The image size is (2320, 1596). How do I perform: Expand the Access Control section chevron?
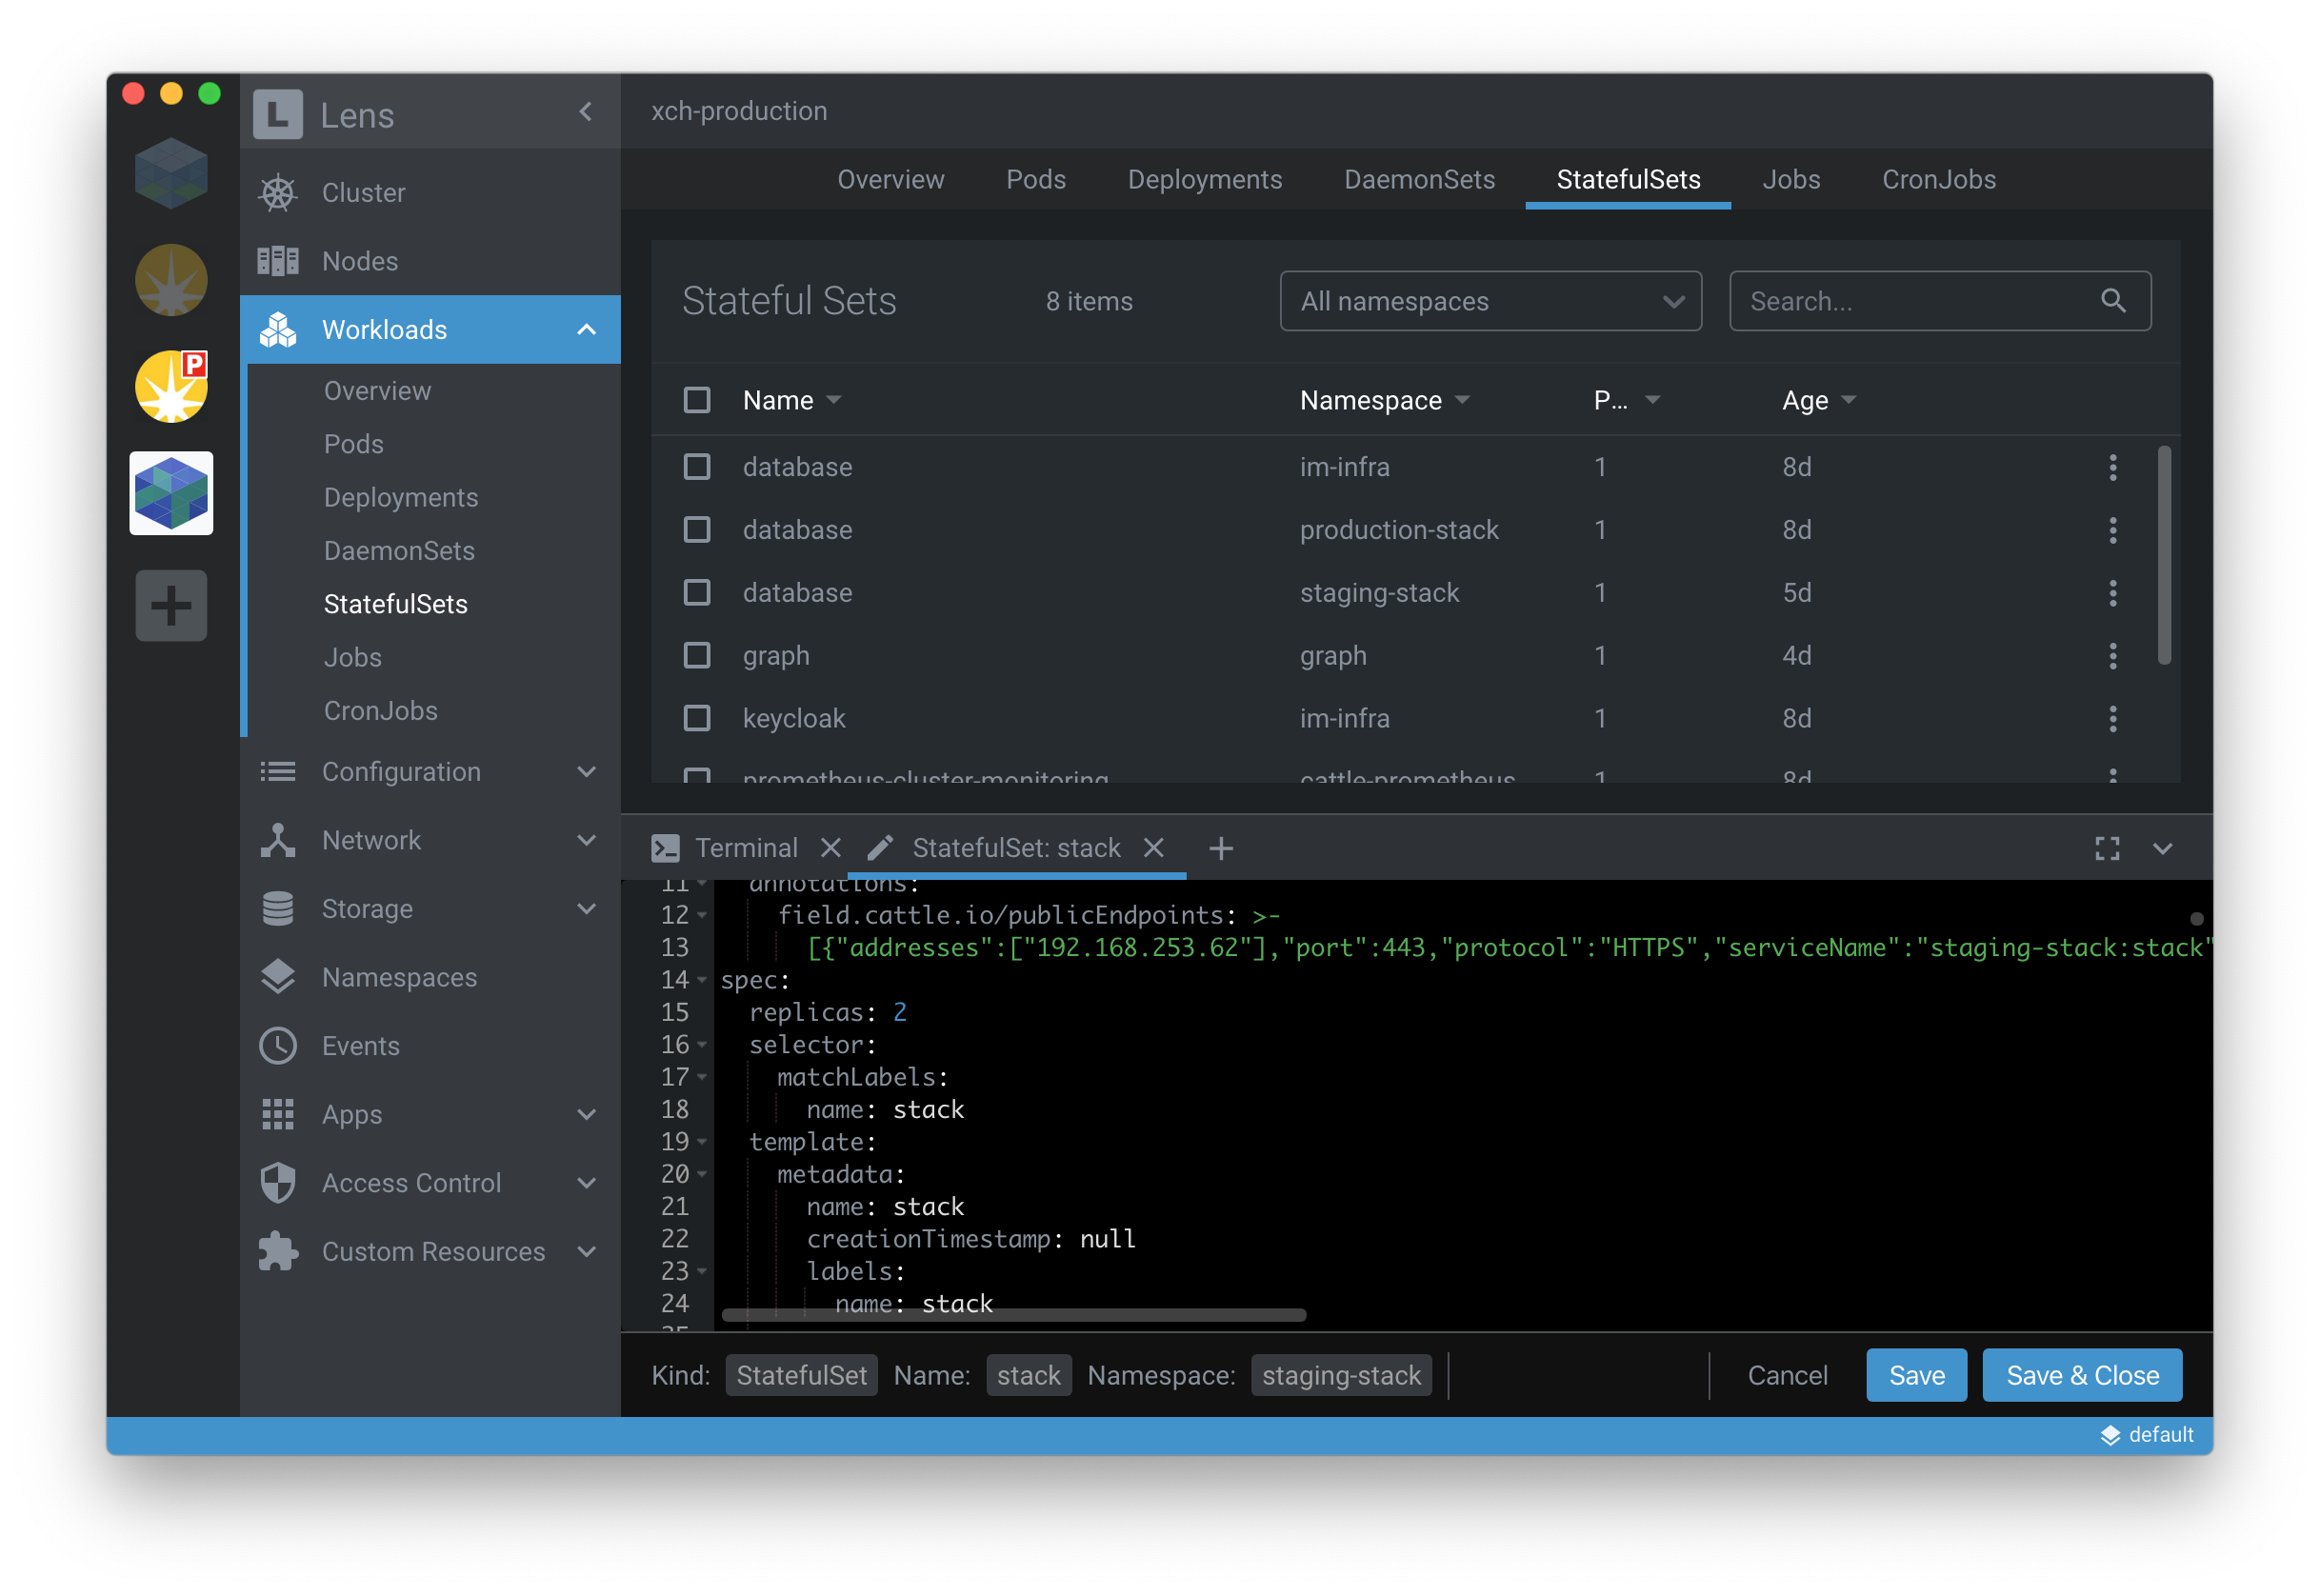point(586,1182)
